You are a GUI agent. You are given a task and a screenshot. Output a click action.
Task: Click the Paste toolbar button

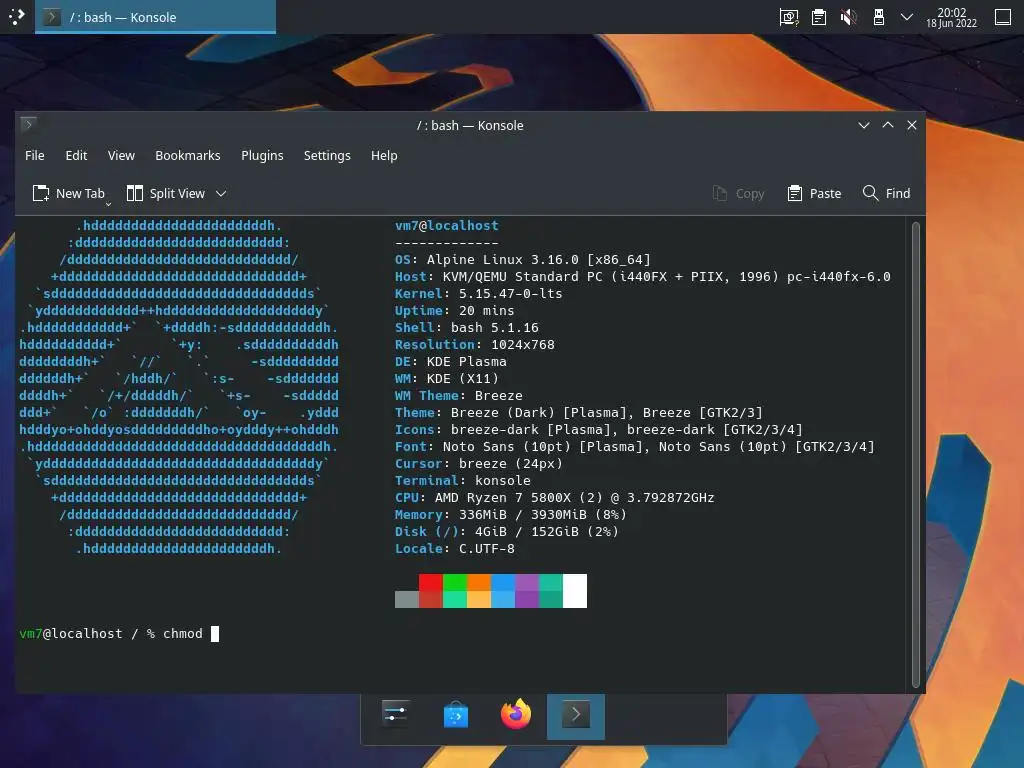[814, 193]
